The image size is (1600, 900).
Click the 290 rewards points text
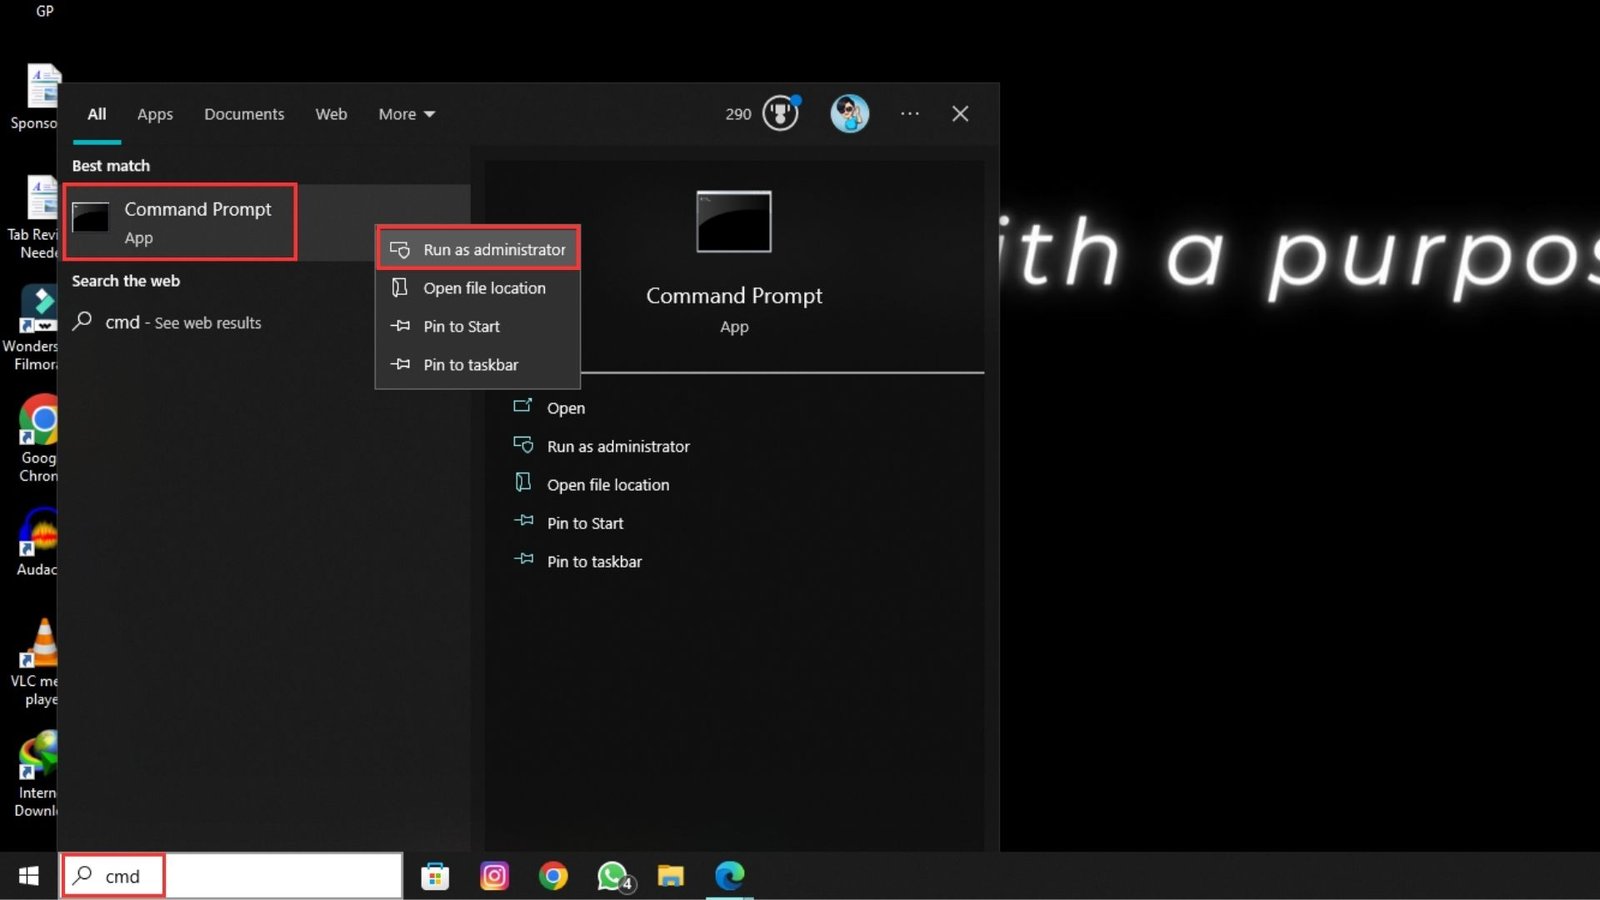[738, 114]
